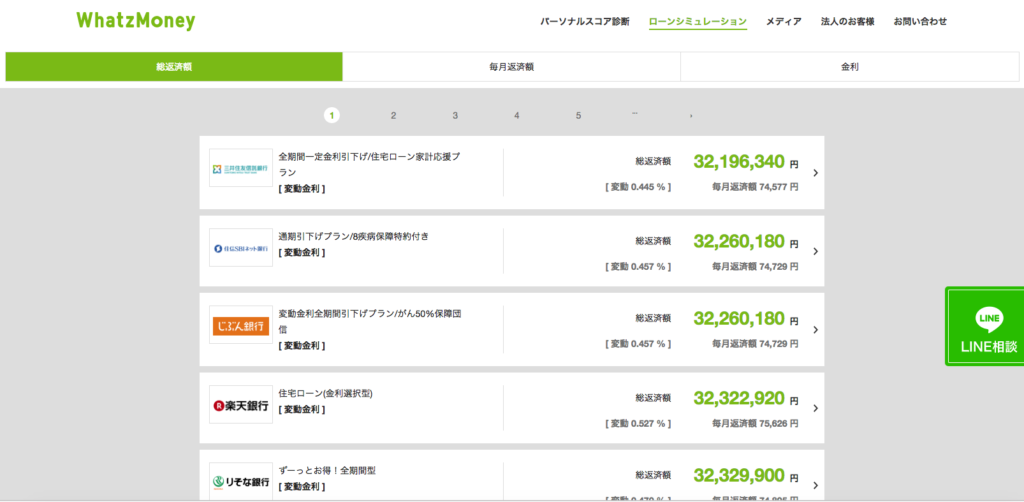Viewport: 1024px width, 502px height.
Task: Expand chevron on 住信SBIネット銀行 row
Action: tap(816, 251)
